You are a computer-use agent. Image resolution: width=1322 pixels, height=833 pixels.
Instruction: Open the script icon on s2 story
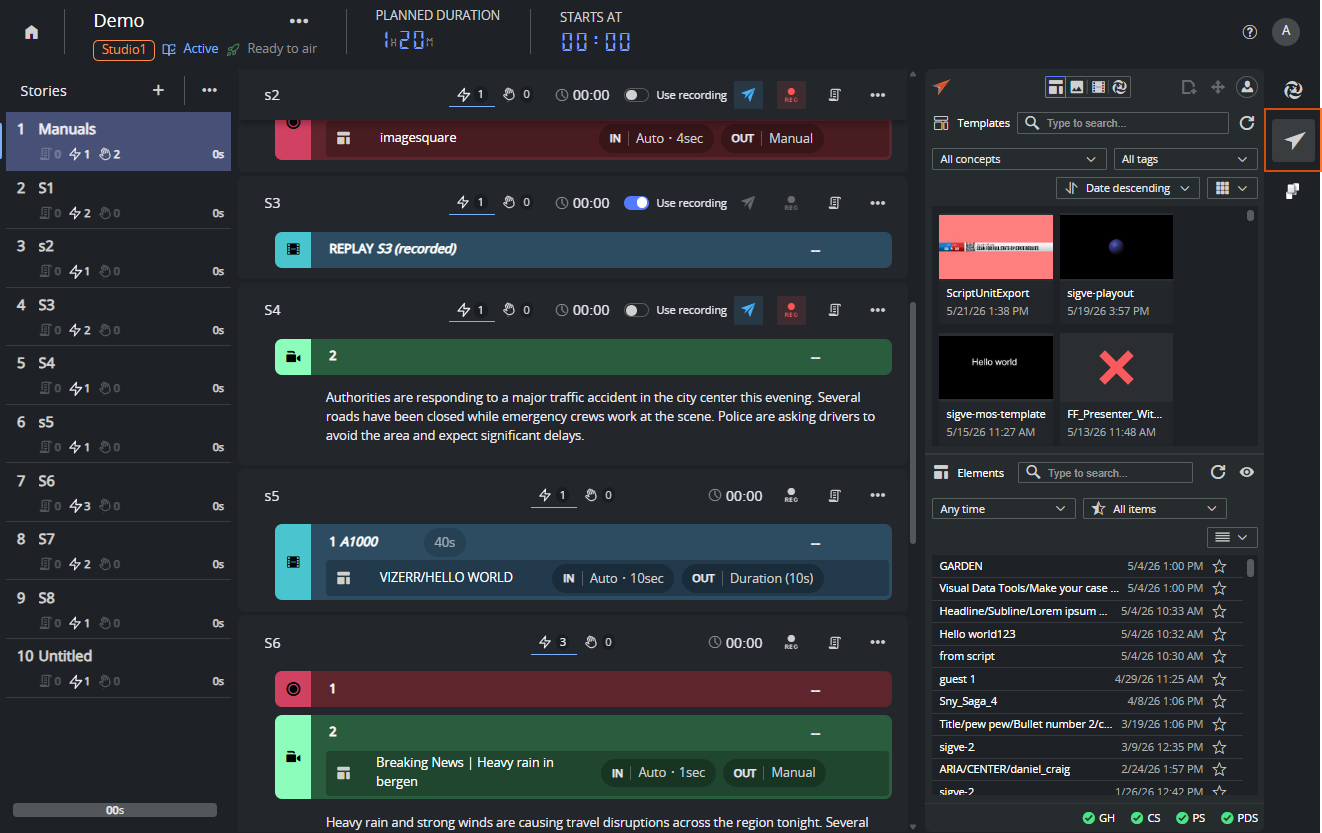pos(834,95)
